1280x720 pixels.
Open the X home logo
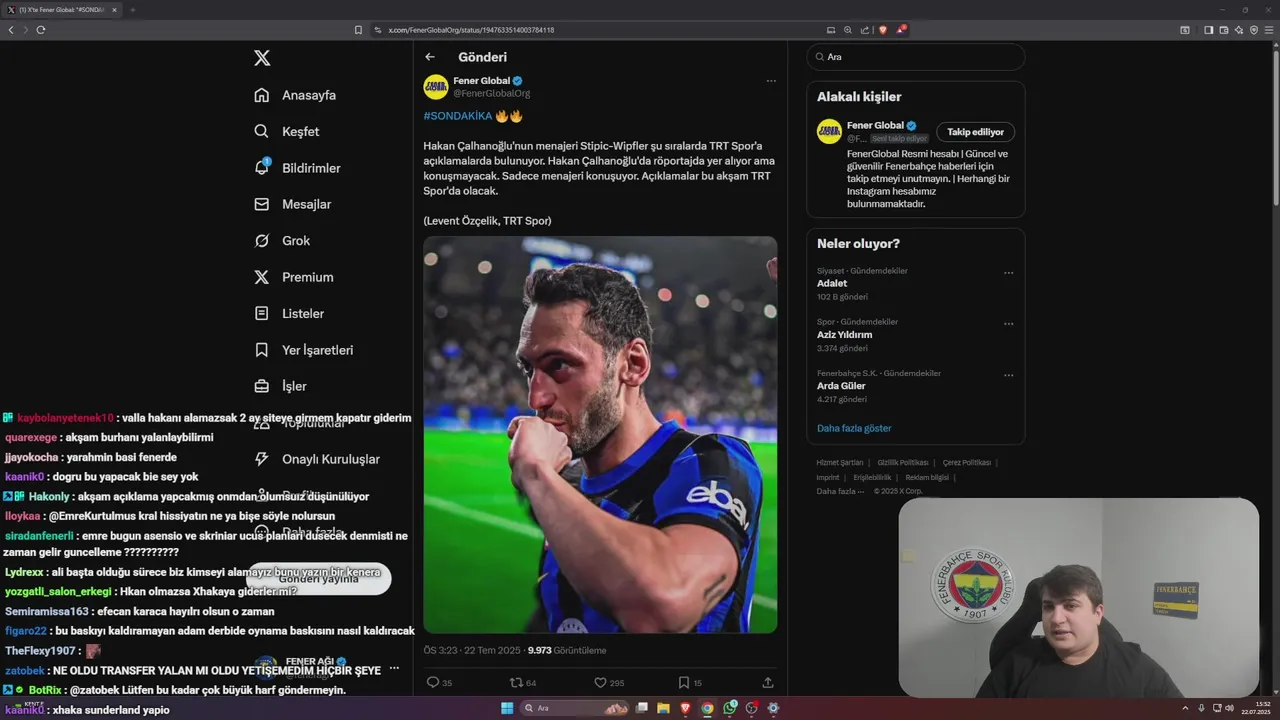point(262,58)
